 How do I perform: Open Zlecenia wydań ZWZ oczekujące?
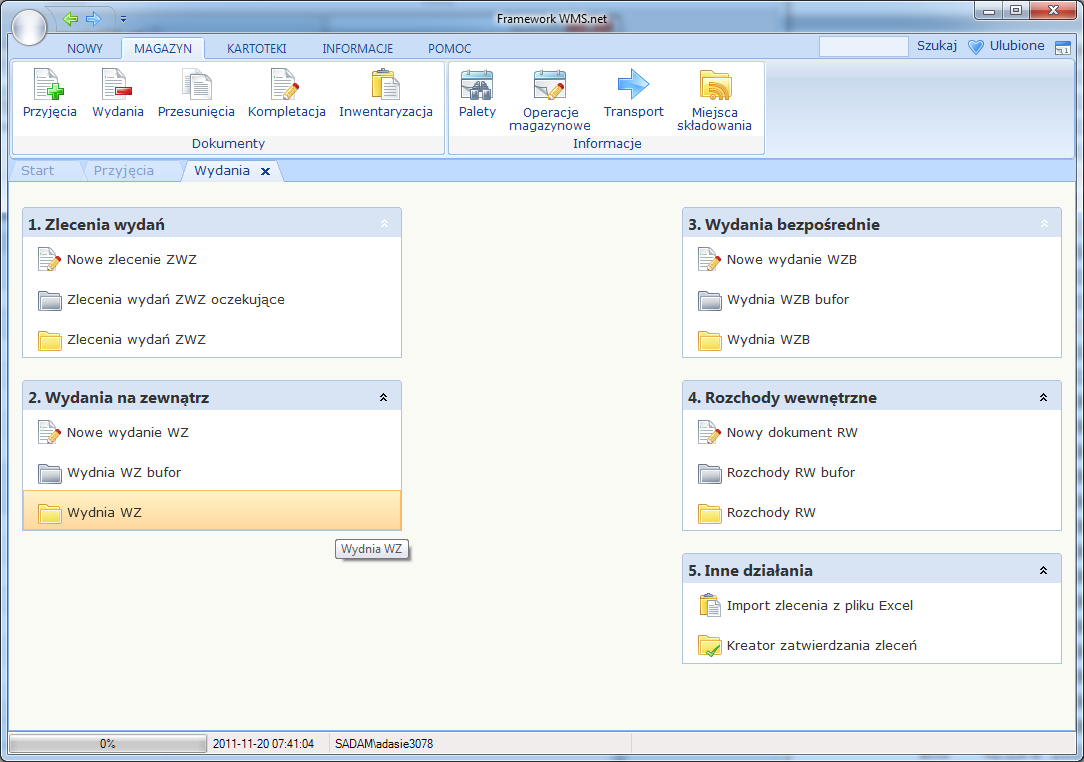176,300
